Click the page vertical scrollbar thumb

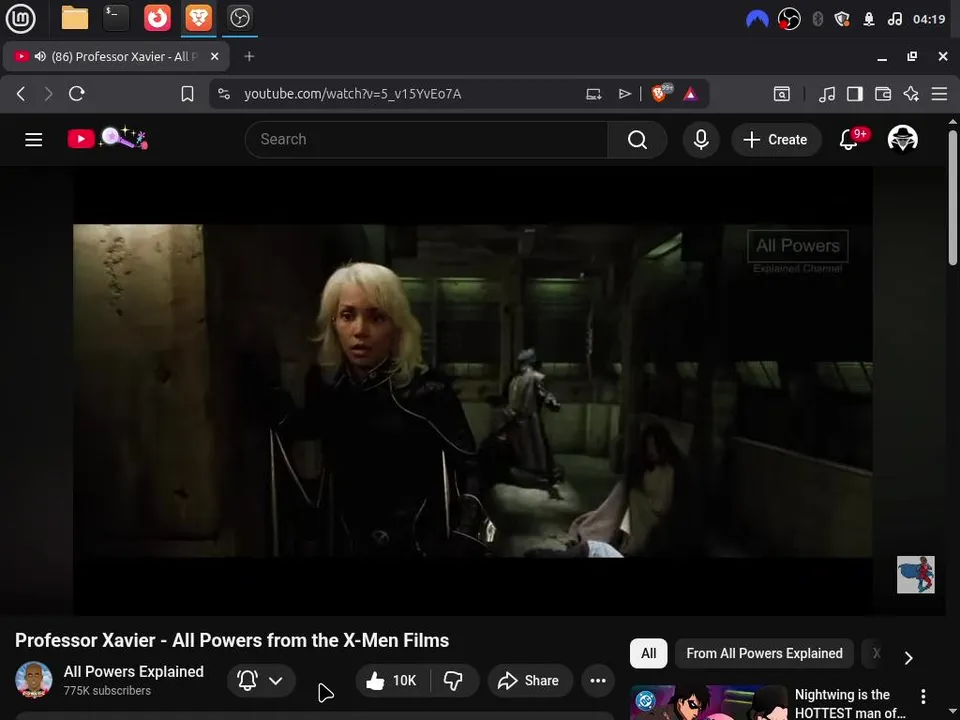pos(953,197)
